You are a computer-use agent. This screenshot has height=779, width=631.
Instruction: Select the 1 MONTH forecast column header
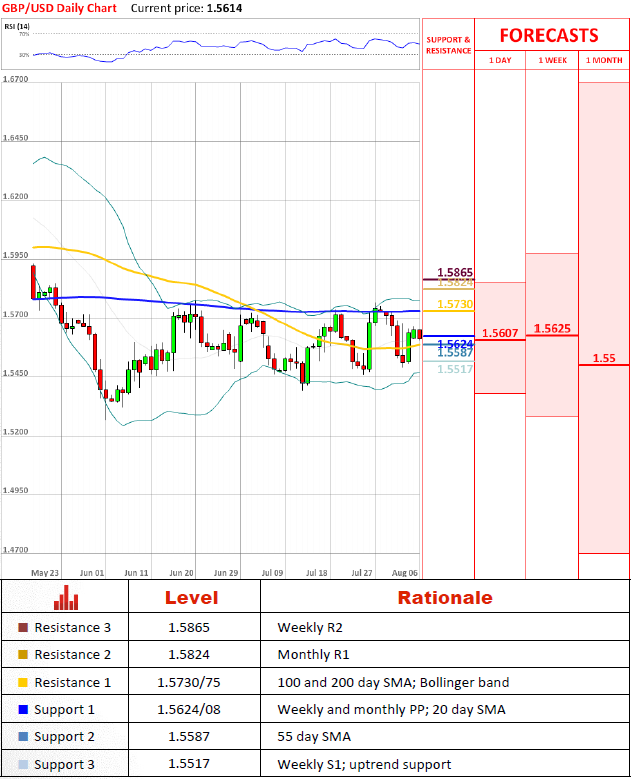(x=604, y=61)
